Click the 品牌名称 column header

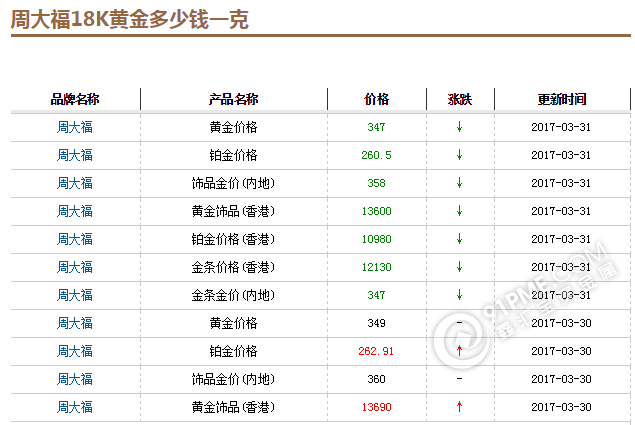click(x=75, y=99)
